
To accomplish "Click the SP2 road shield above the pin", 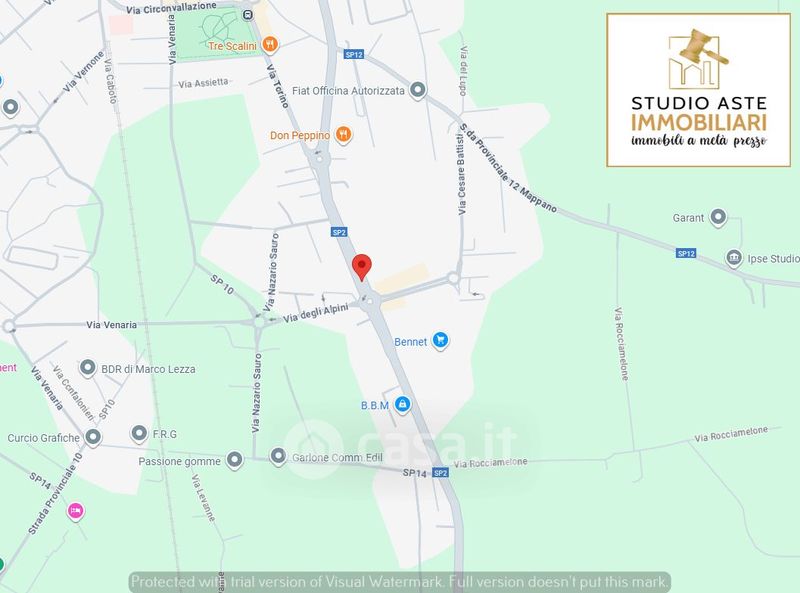I will (x=339, y=232).
